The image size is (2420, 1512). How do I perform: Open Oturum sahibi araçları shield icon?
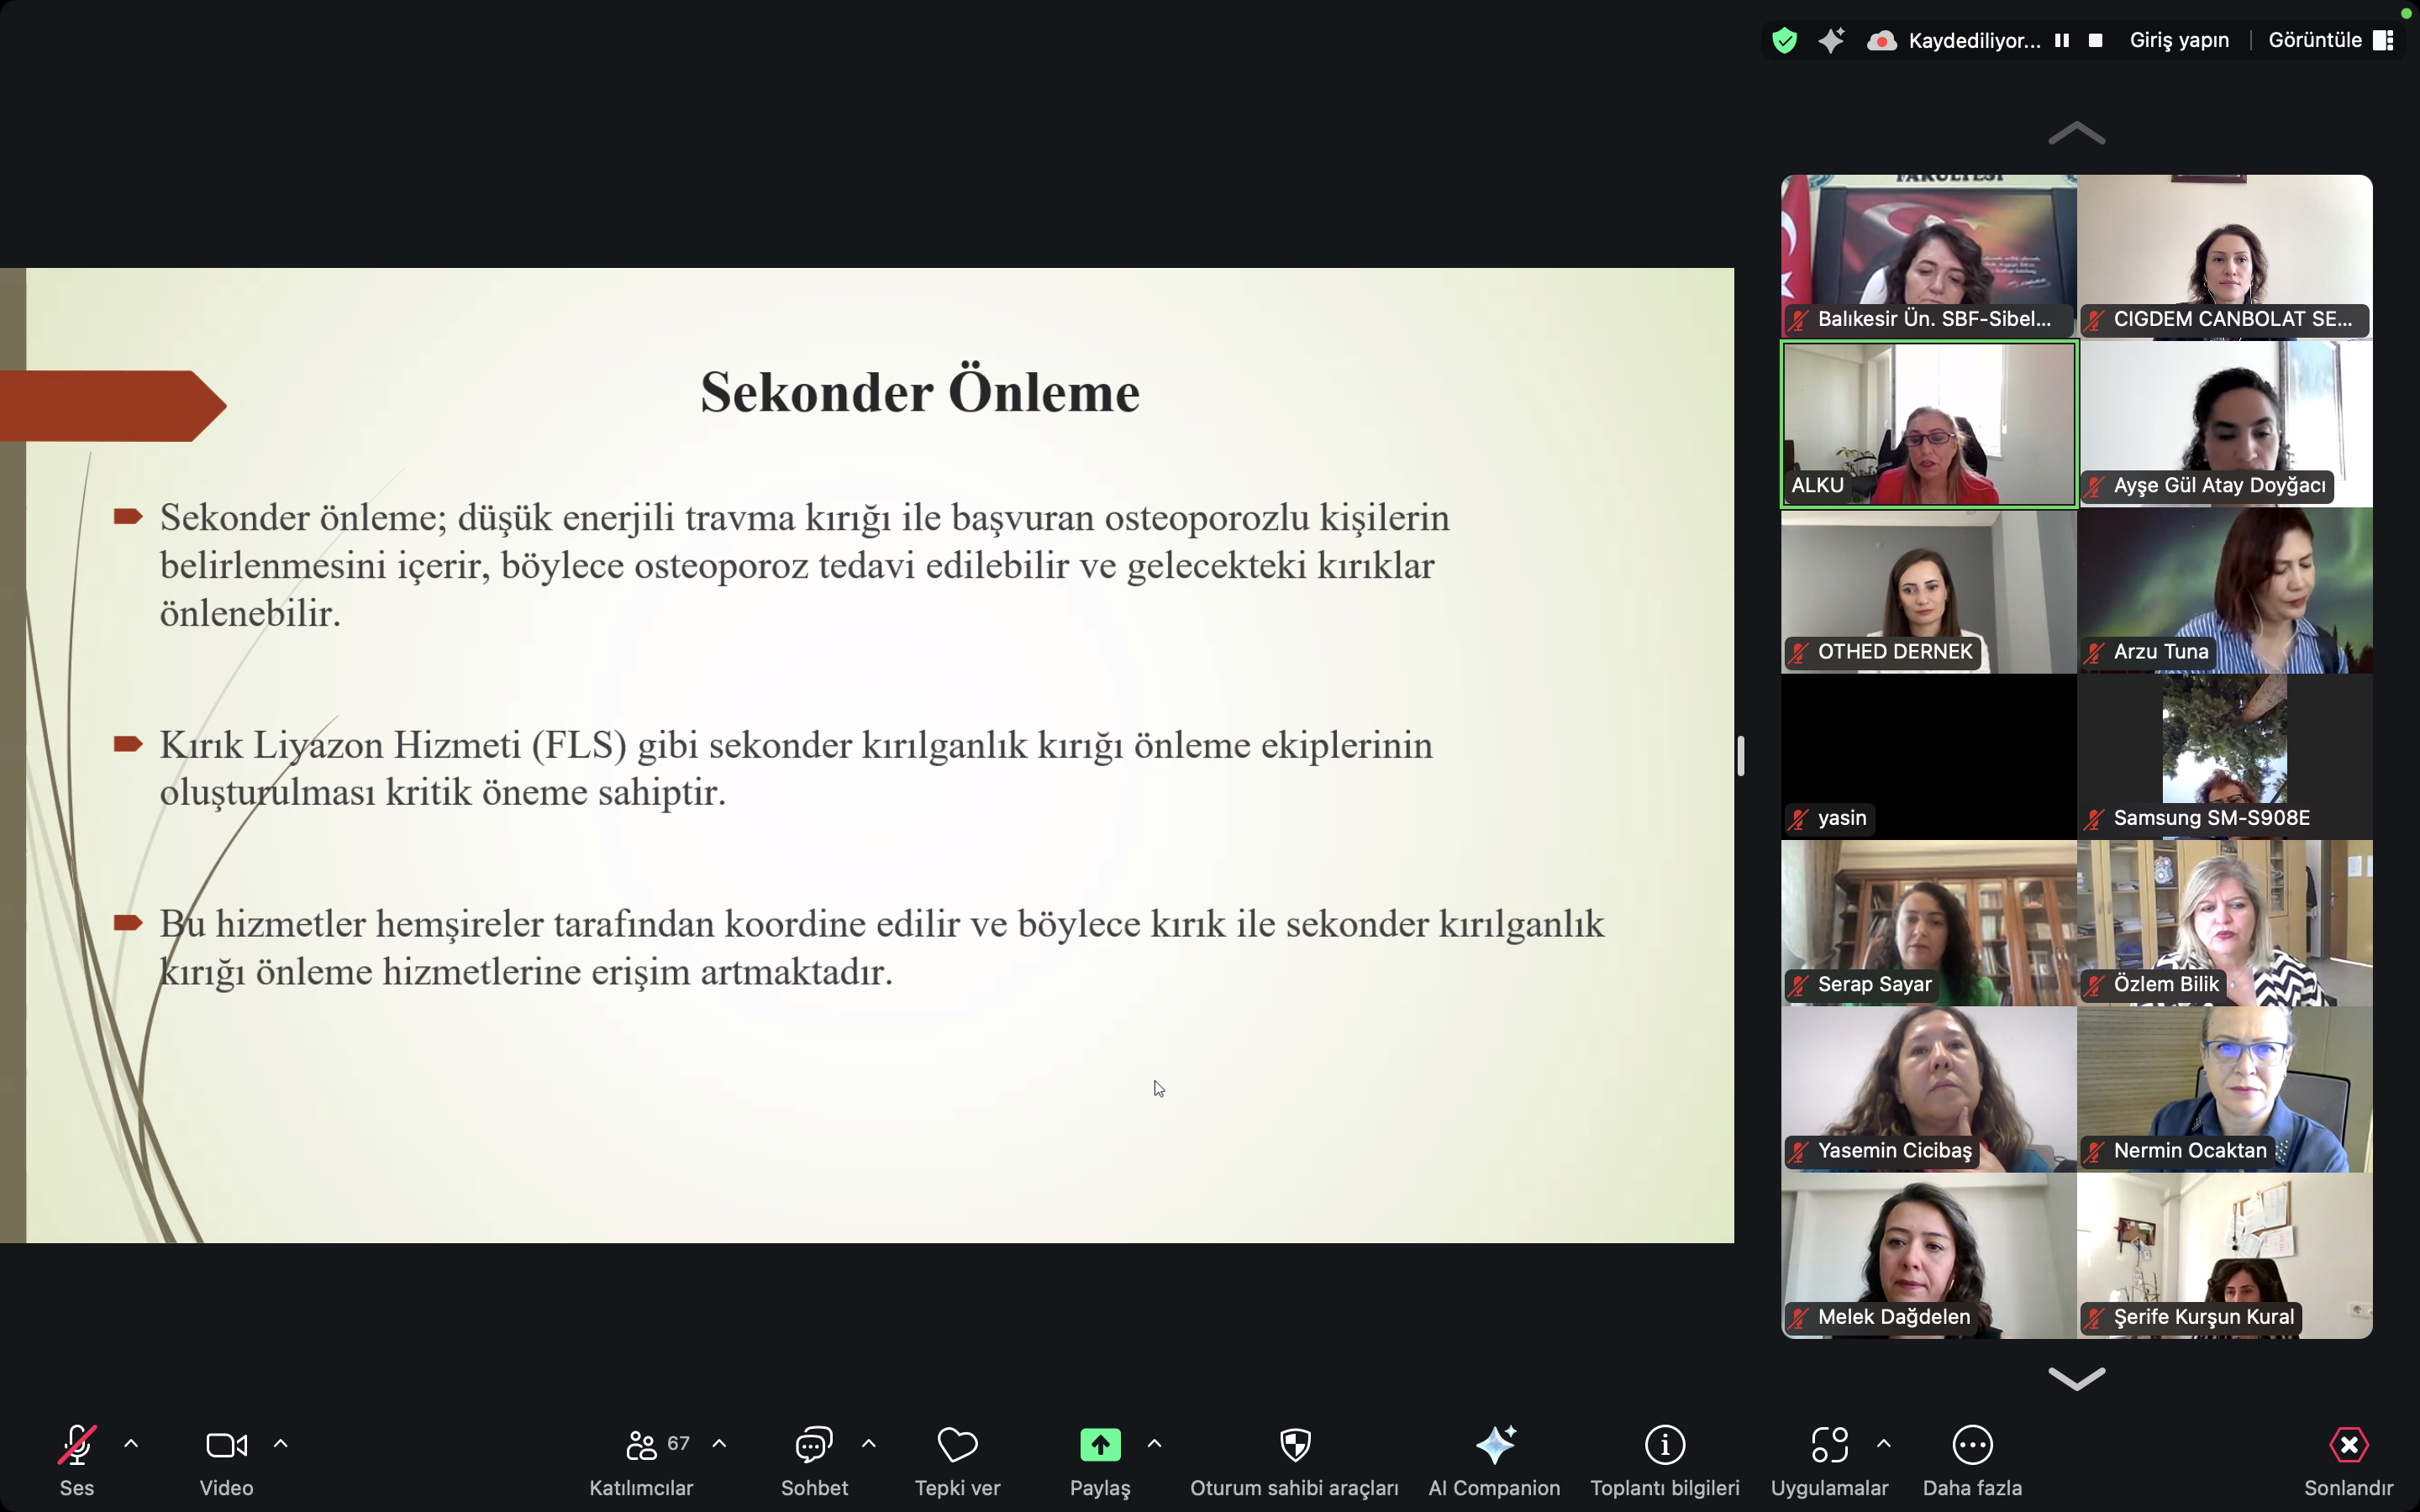click(1295, 1445)
